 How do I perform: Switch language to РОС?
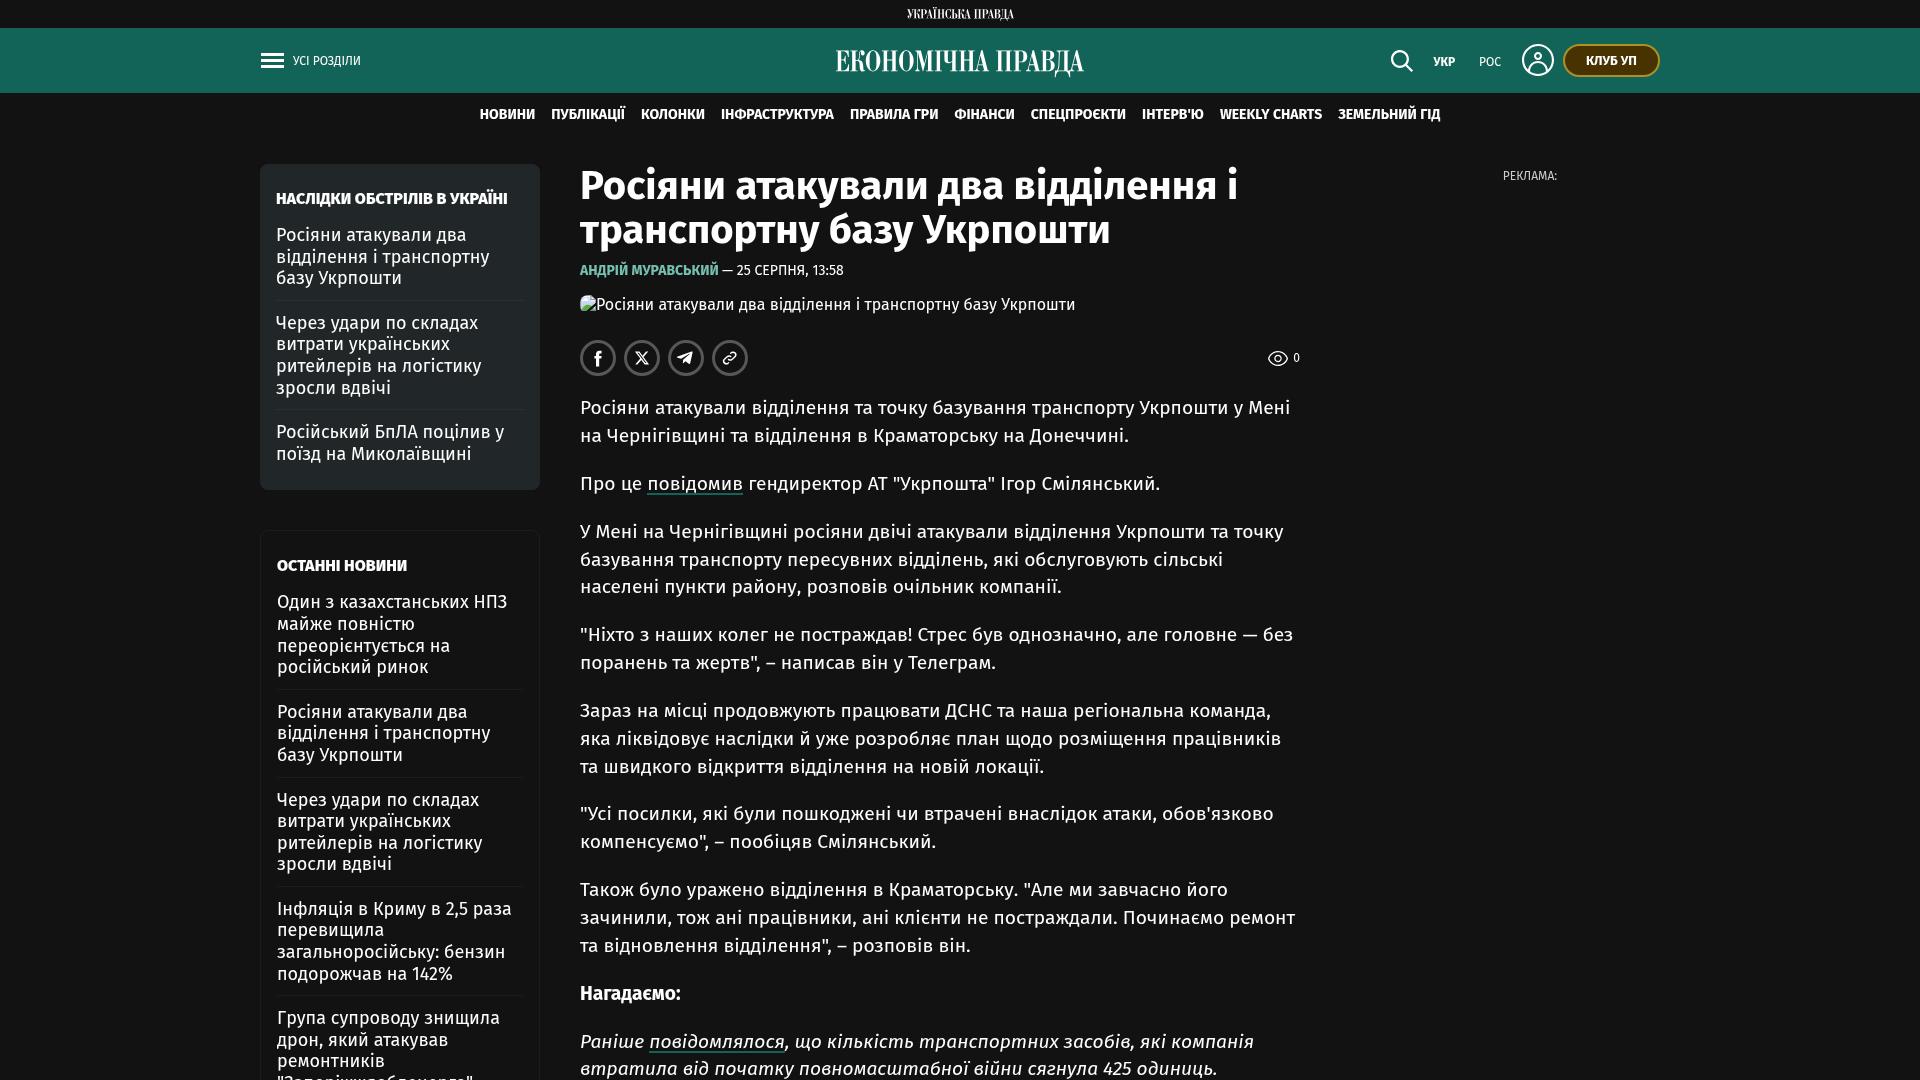point(1490,62)
